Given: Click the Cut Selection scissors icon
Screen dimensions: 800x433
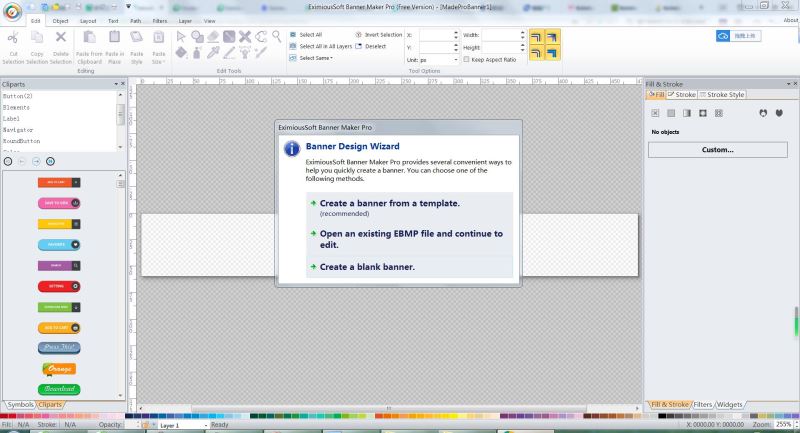Looking at the screenshot, I should click(13, 37).
